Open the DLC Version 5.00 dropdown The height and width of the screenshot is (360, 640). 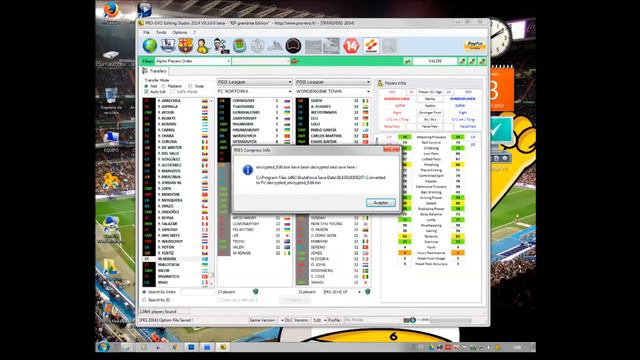(x=320, y=320)
